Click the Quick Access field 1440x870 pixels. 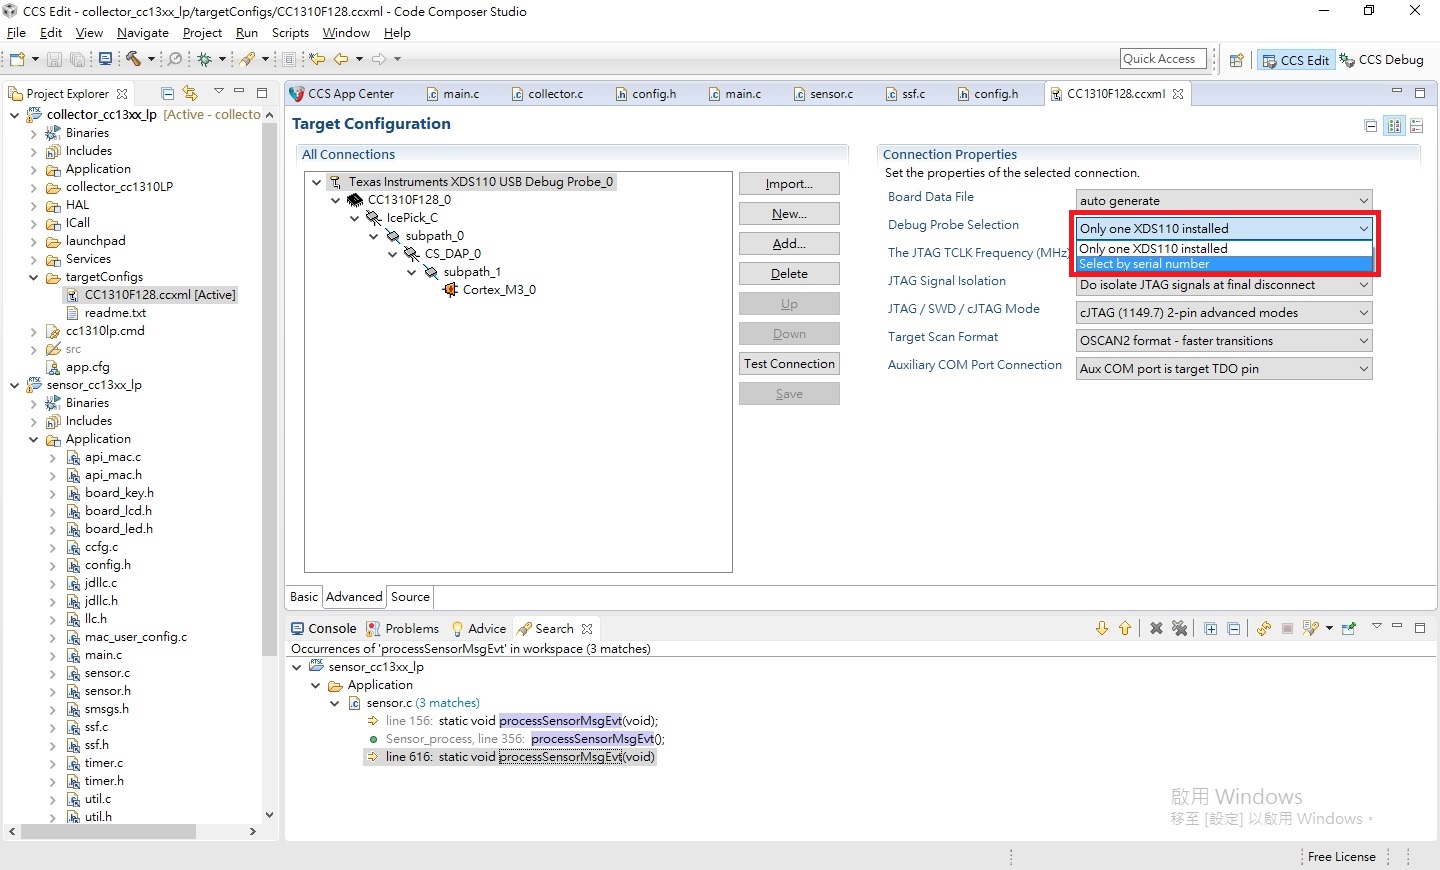pos(1163,59)
